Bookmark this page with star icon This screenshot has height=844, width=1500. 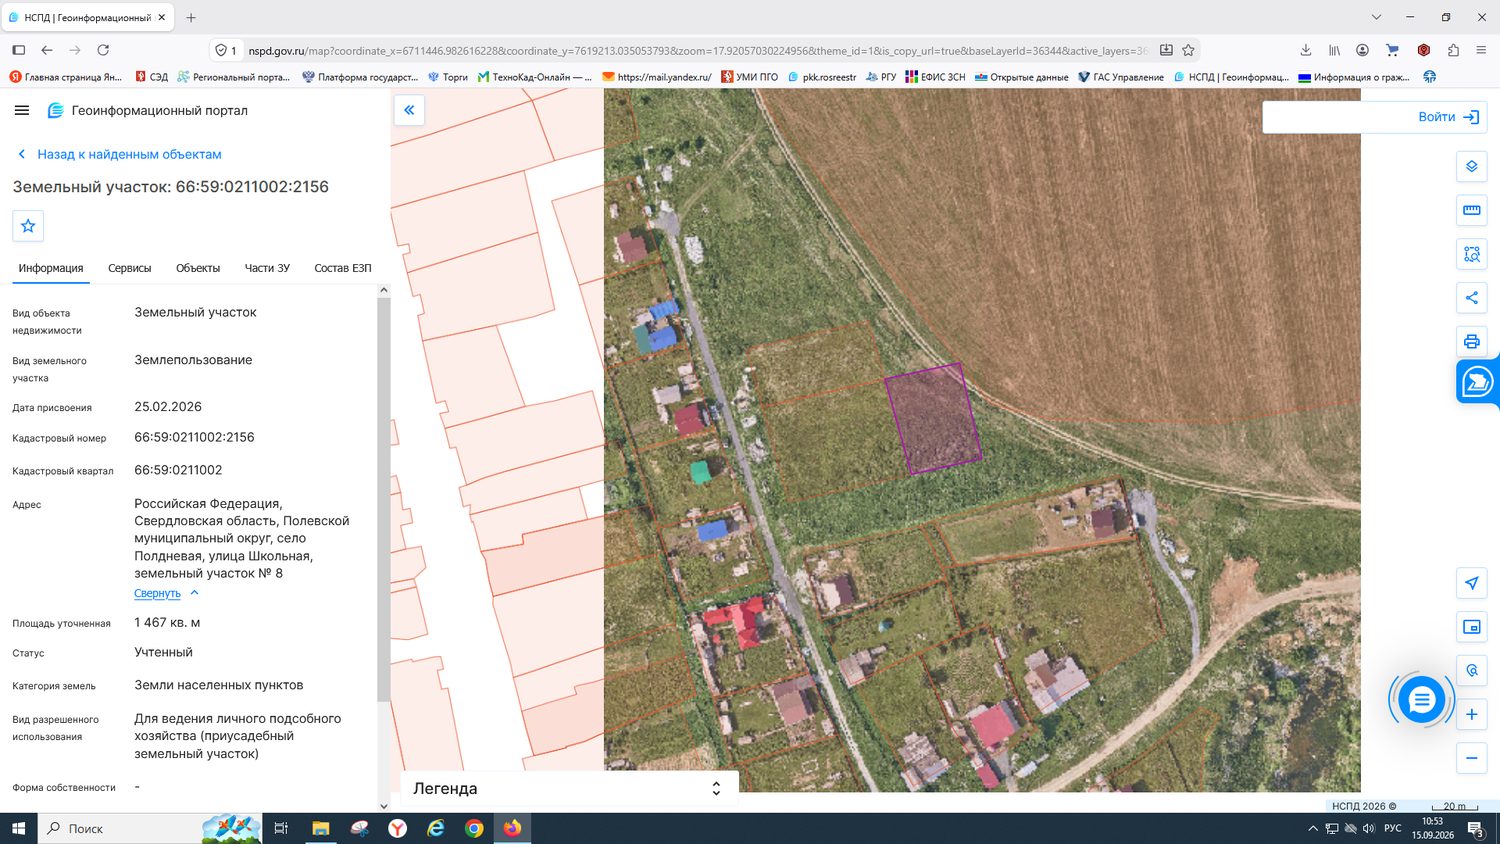pos(1188,50)
